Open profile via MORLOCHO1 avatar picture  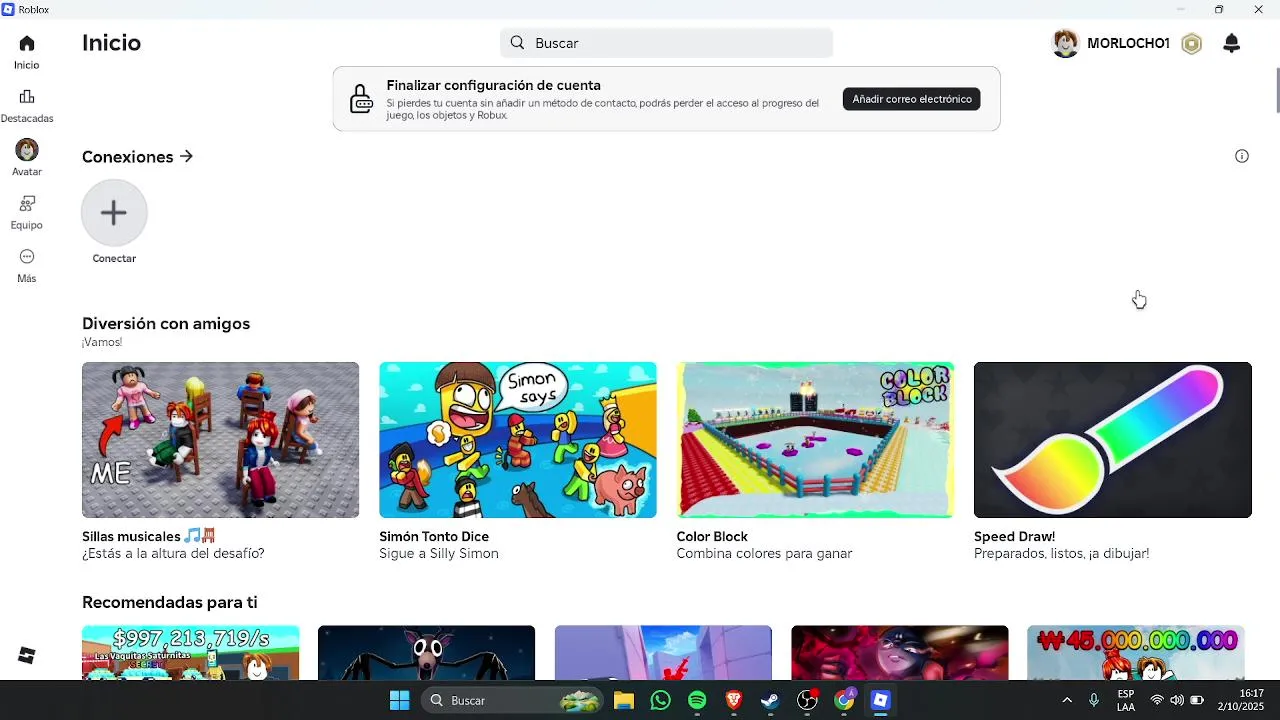pos(1066,44)
